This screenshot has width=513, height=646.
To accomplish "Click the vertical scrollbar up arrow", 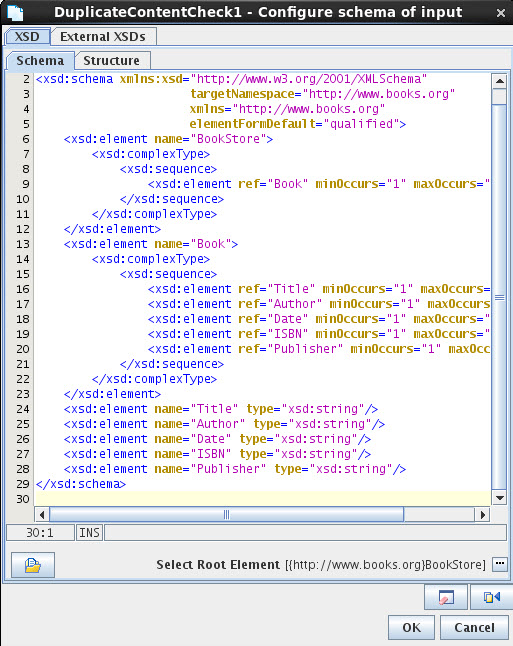I will tap(499, 81).
